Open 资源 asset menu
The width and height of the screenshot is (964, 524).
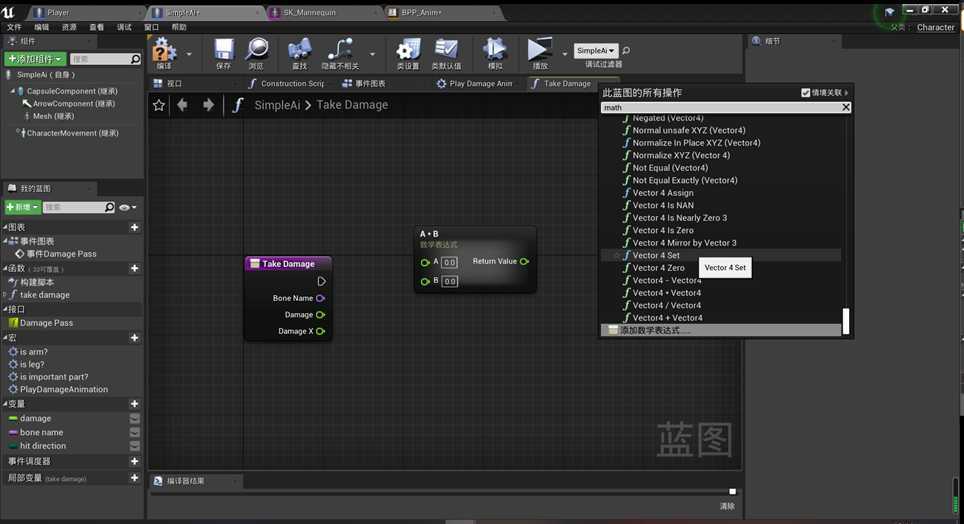pyautogui.click(x=69, y=27)
